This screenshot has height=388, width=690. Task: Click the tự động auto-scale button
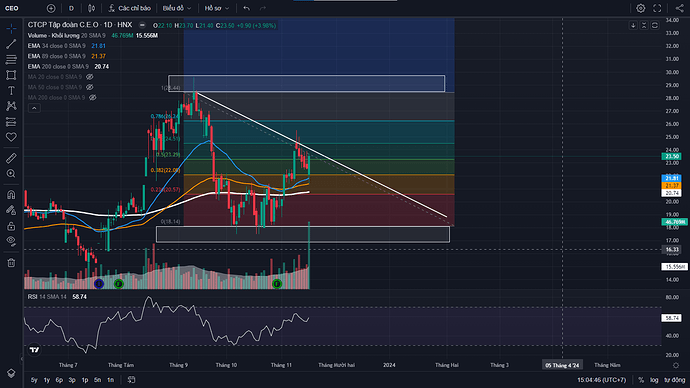point(675,380)
